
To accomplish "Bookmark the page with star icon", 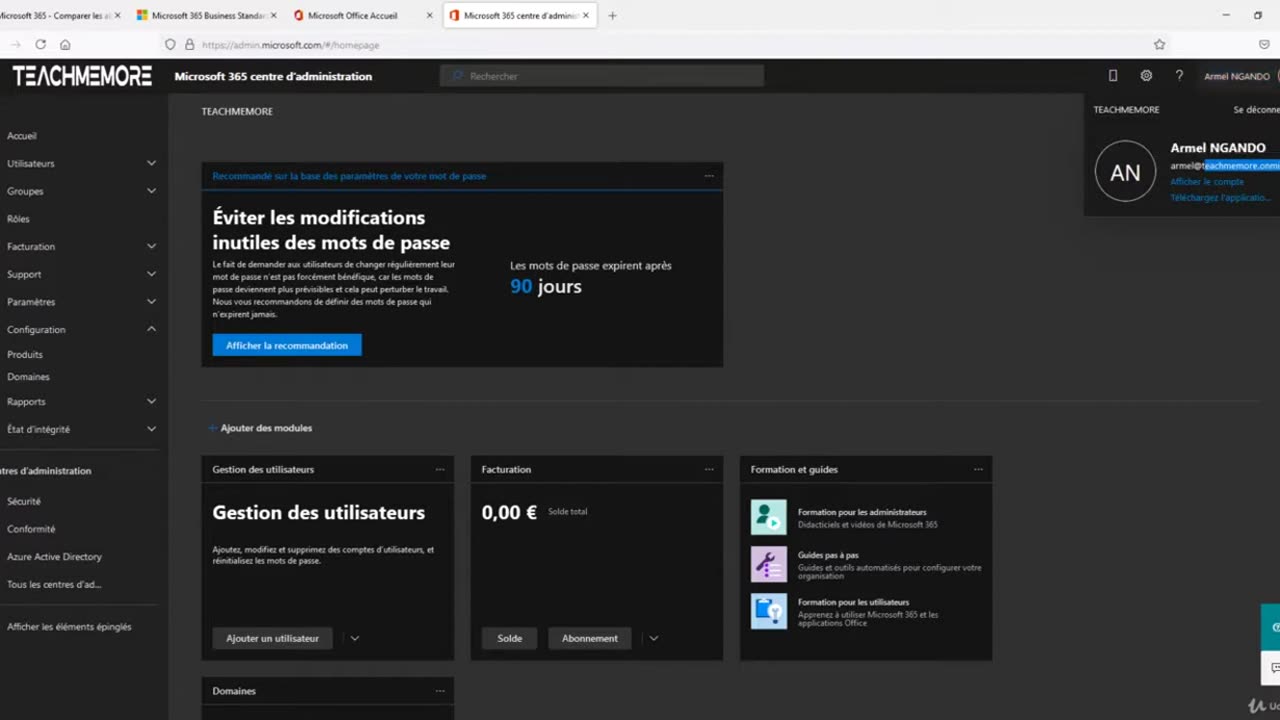I will 1159,44.
